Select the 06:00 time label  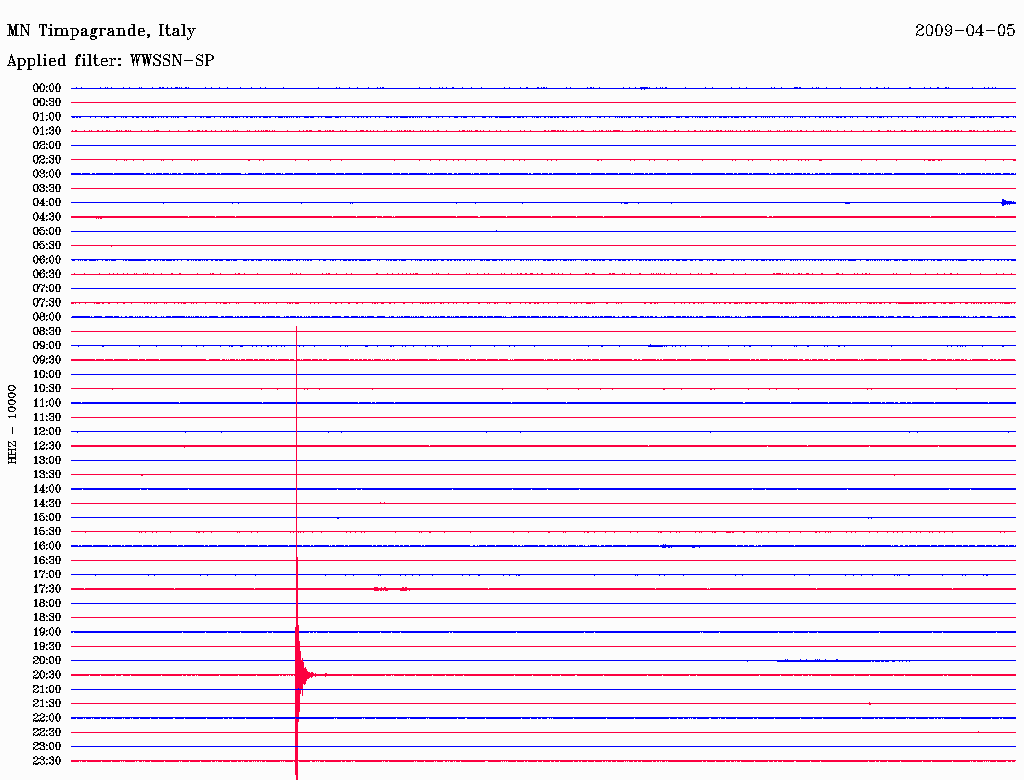pyautogui.click(x=47, y=259)
